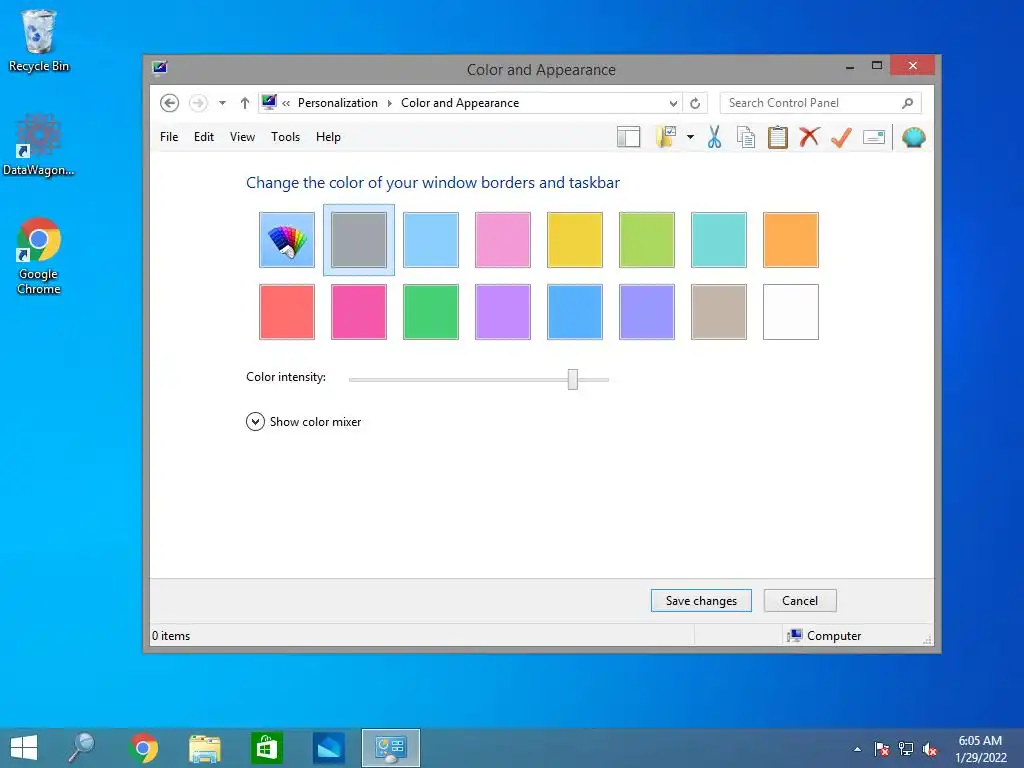Open the View menu
1024x768 pixels.
(242, 137)
